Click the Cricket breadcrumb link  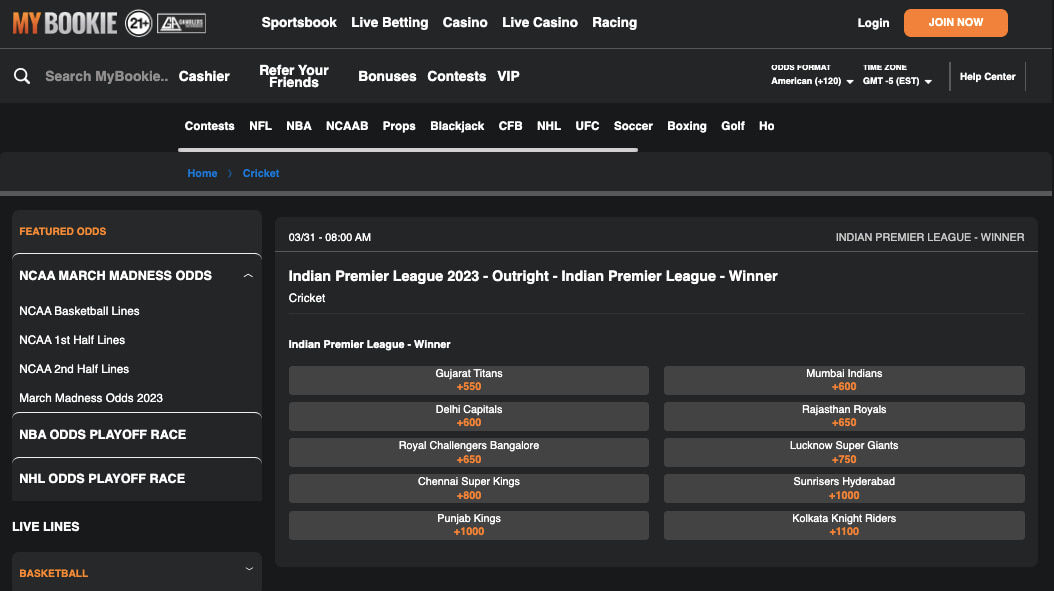click(x=261, y=173)
